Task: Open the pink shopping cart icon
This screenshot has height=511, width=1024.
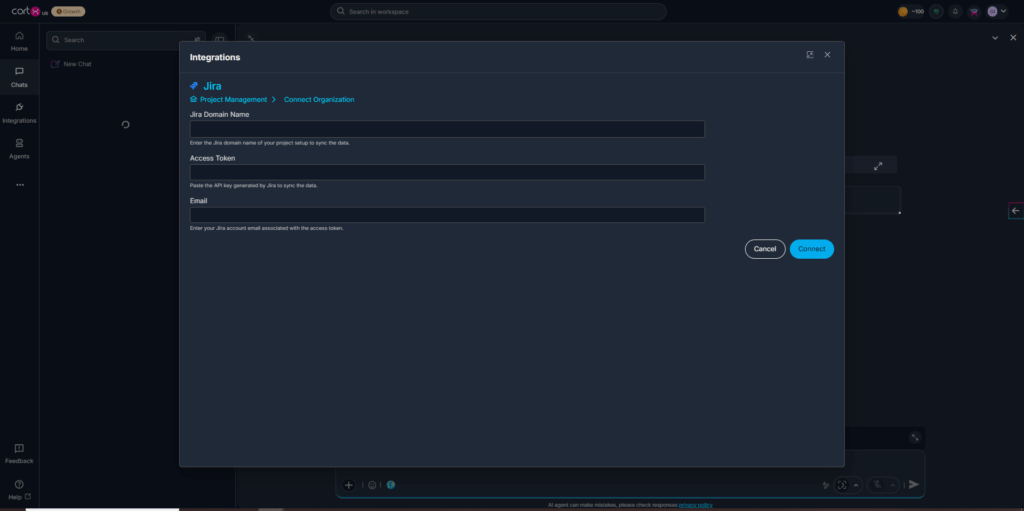Action: click(974, 11)
